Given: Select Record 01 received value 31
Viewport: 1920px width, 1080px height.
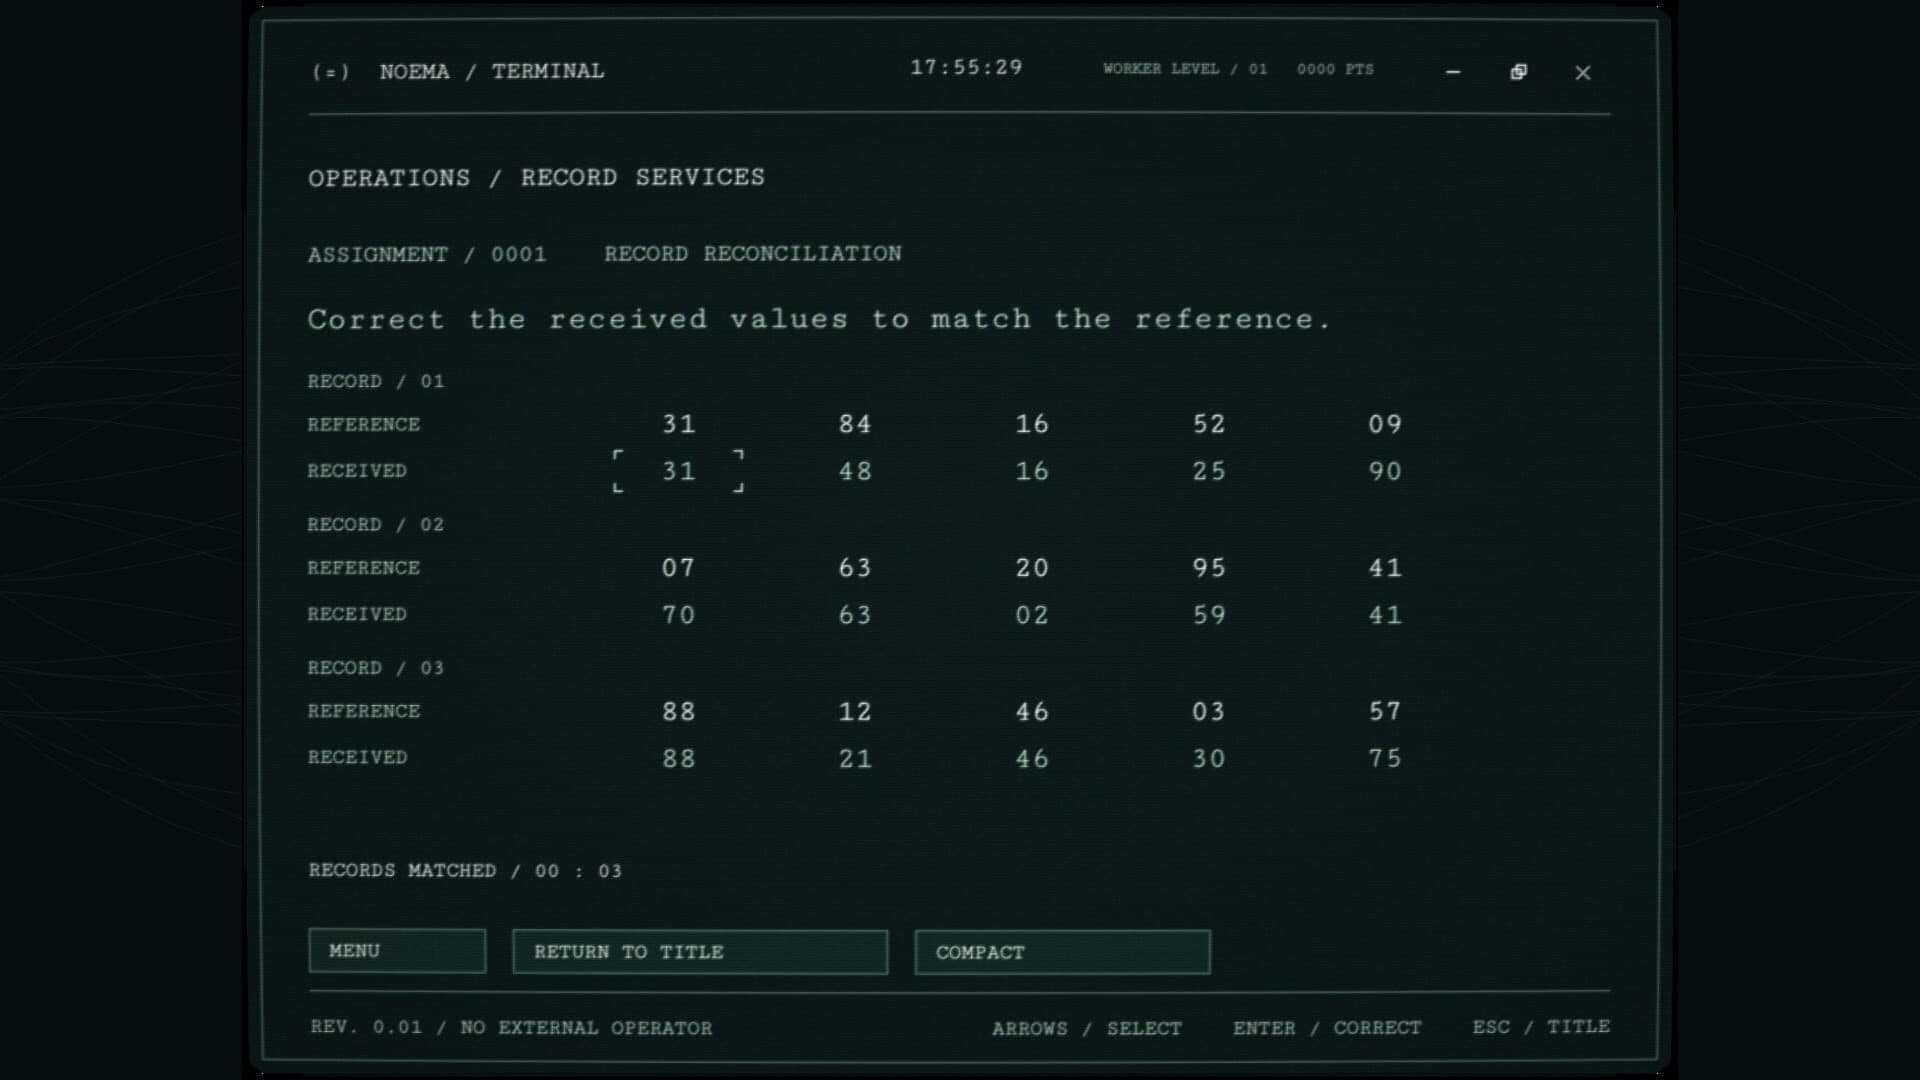Looking at the screenshot, I should (679, 471).
